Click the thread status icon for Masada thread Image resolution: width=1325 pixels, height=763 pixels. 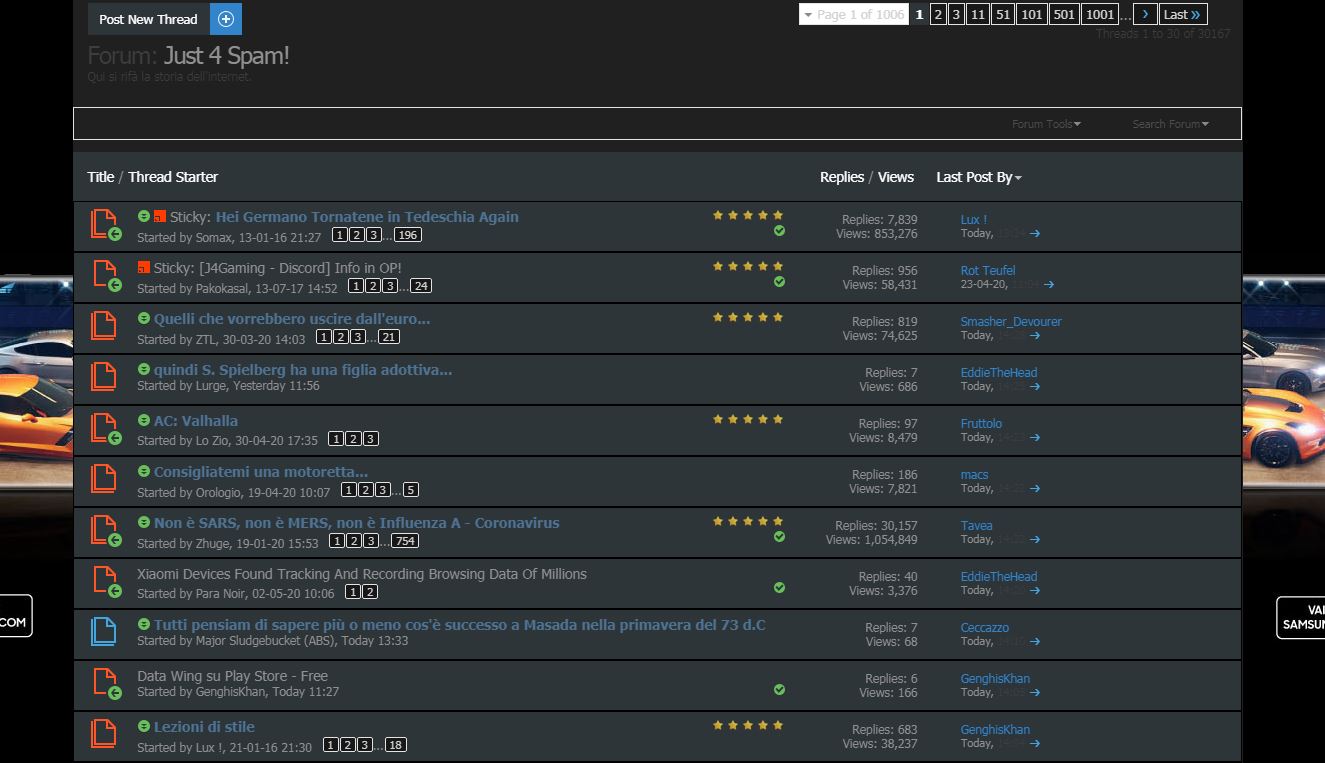pyautogui.click(x=103, y=632)
